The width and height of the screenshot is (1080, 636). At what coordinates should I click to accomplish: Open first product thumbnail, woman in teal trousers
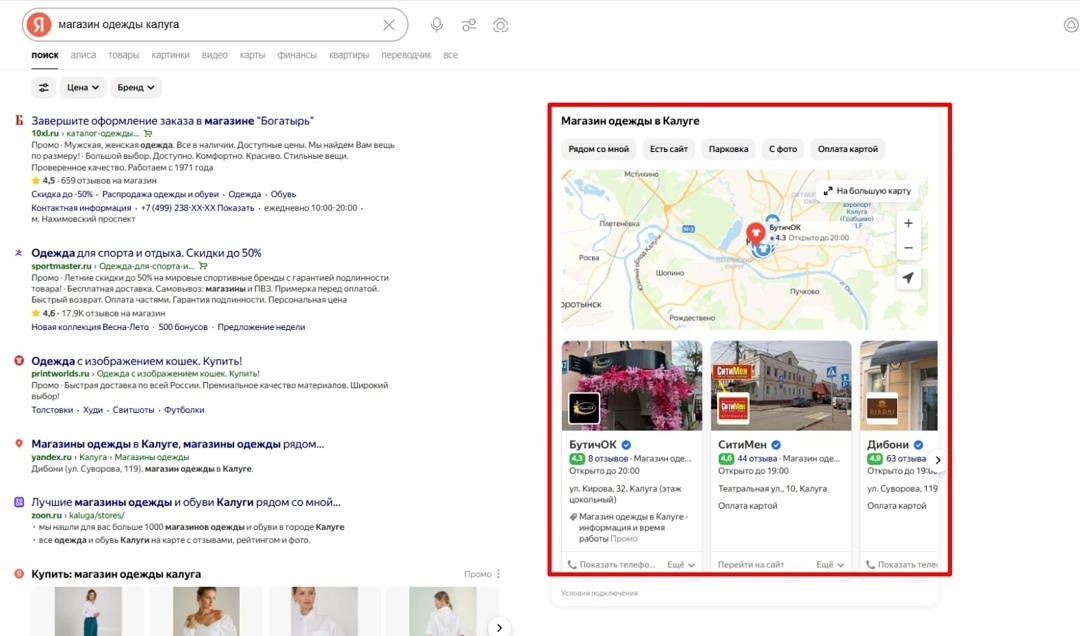coord(88,612)
